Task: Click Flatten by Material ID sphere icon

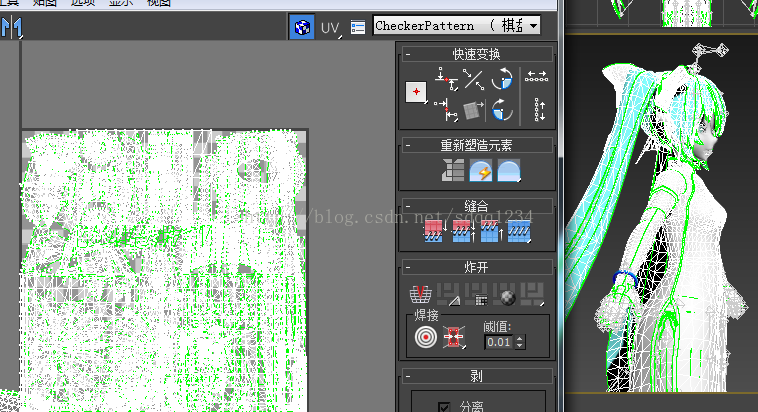Action: (505, 294)
